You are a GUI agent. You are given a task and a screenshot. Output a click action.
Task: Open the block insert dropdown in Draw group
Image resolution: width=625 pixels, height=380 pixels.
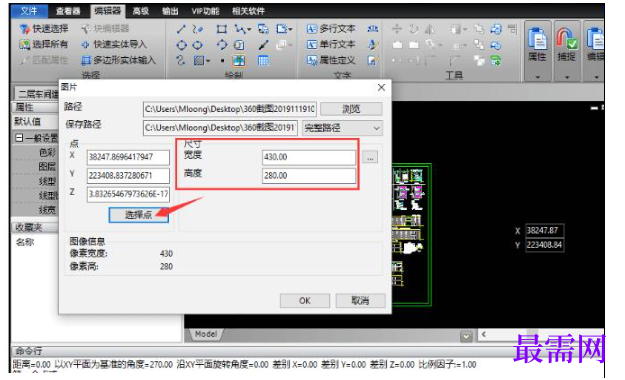(x=290, y=30)
